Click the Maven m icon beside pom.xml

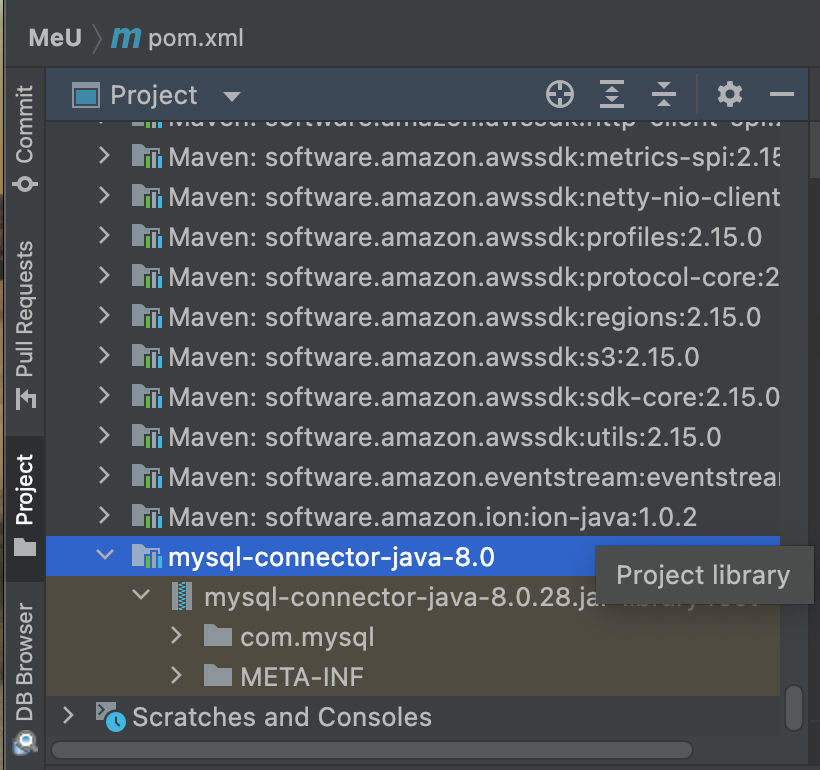coord(126,38)
